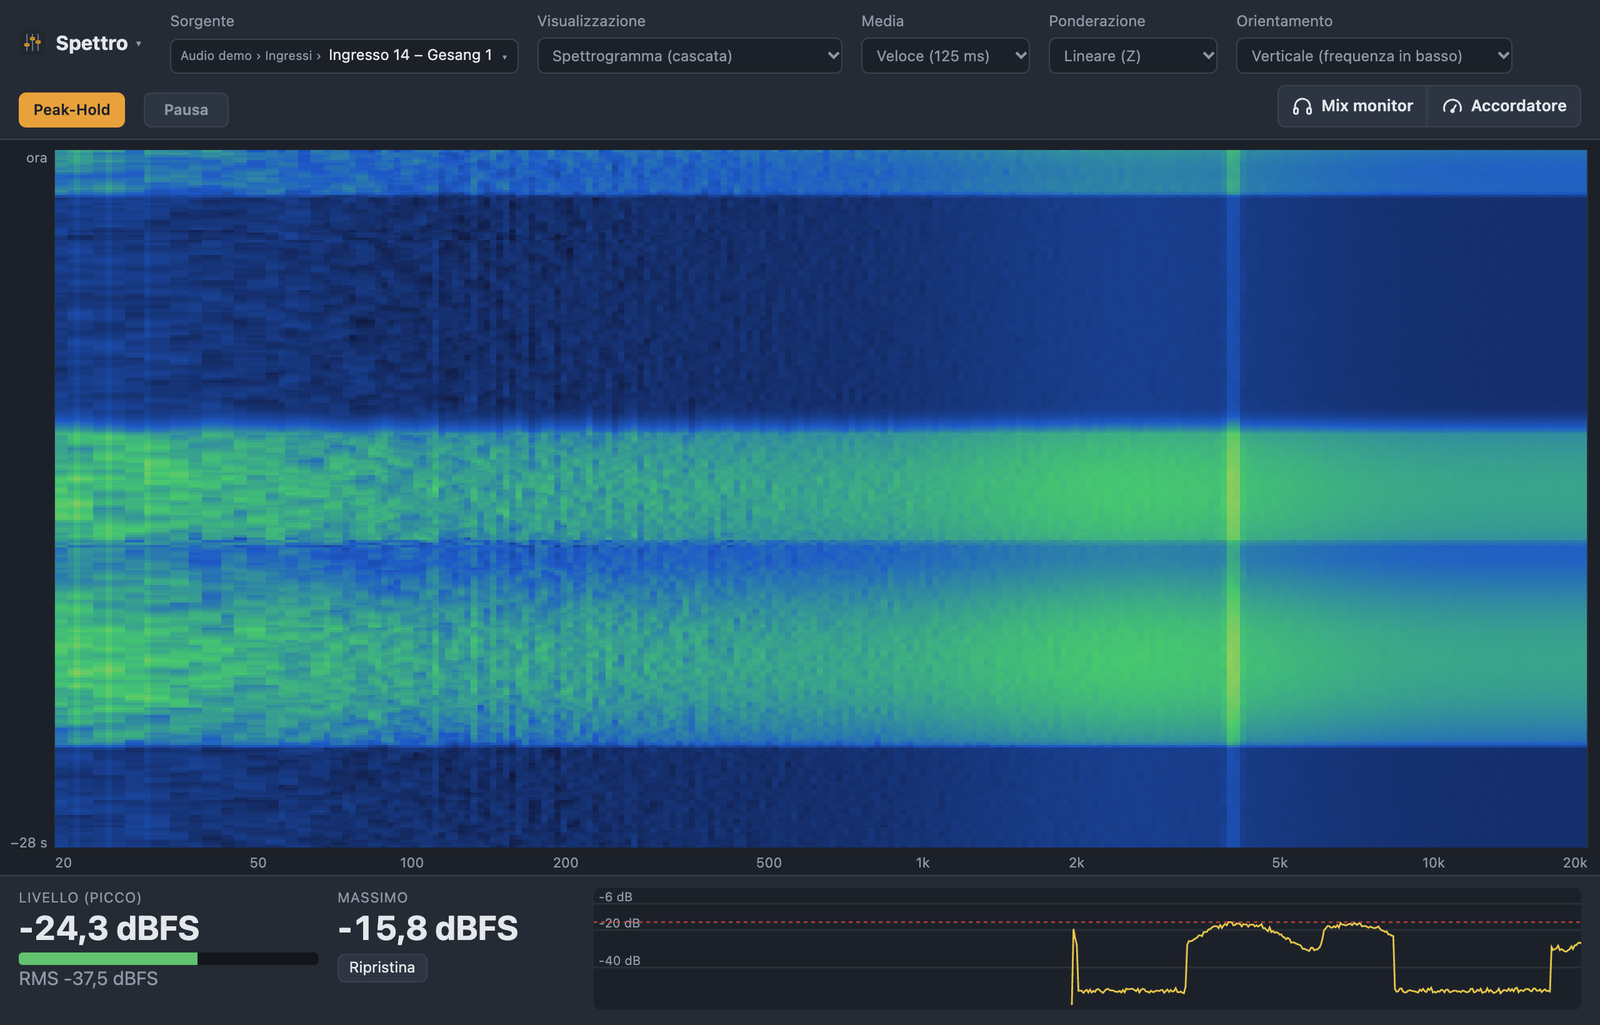The height and width of the screenshot is (1025, 1600).
Task: Toggle the Peak-Hold button
Action: [x=72, y=110]
